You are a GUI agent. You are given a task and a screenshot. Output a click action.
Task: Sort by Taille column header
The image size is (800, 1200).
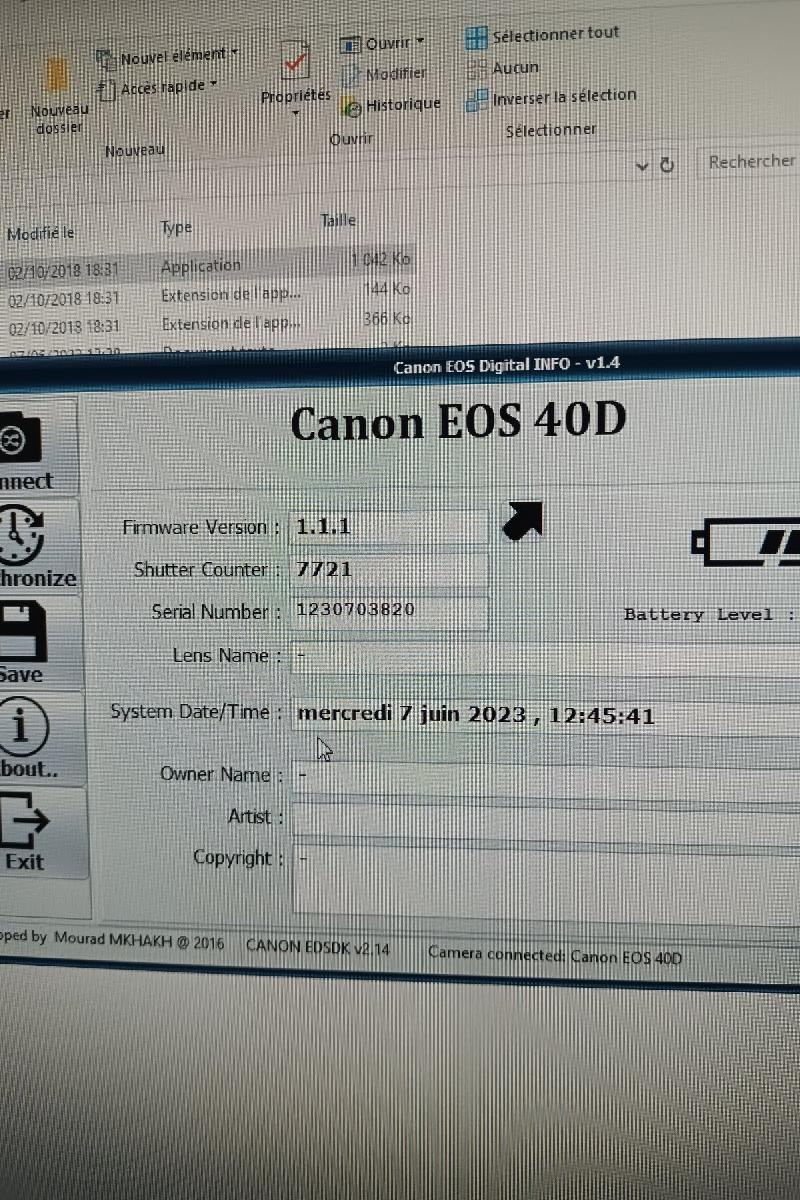[x=338, y=220]
